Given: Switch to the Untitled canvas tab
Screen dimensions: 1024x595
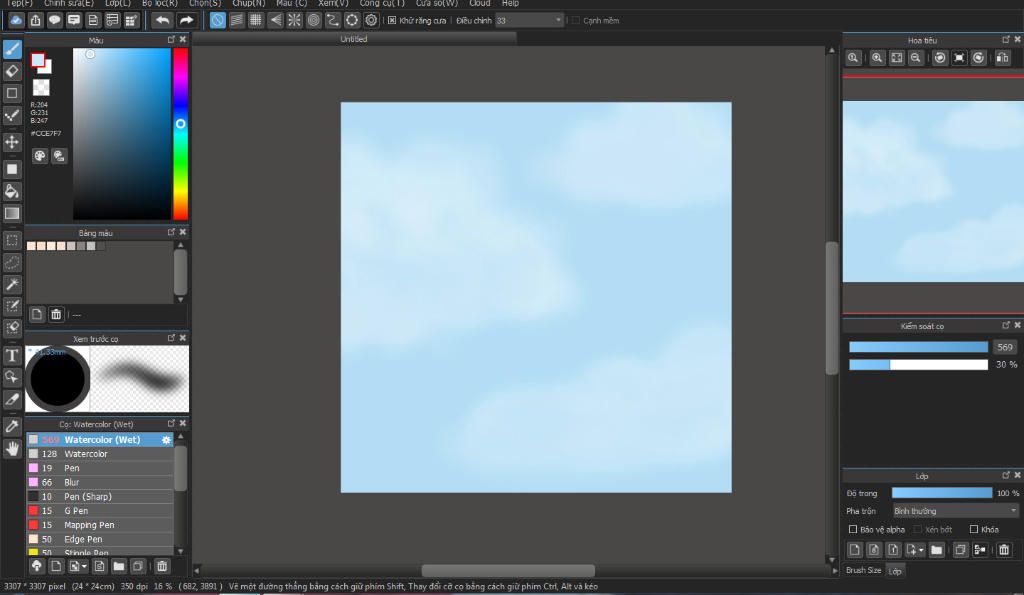Looking at the screenshot, I should point(353,39).
